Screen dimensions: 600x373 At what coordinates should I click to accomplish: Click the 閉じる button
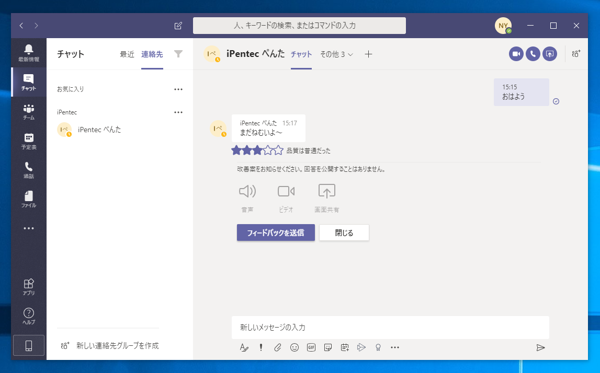point(344,233)
